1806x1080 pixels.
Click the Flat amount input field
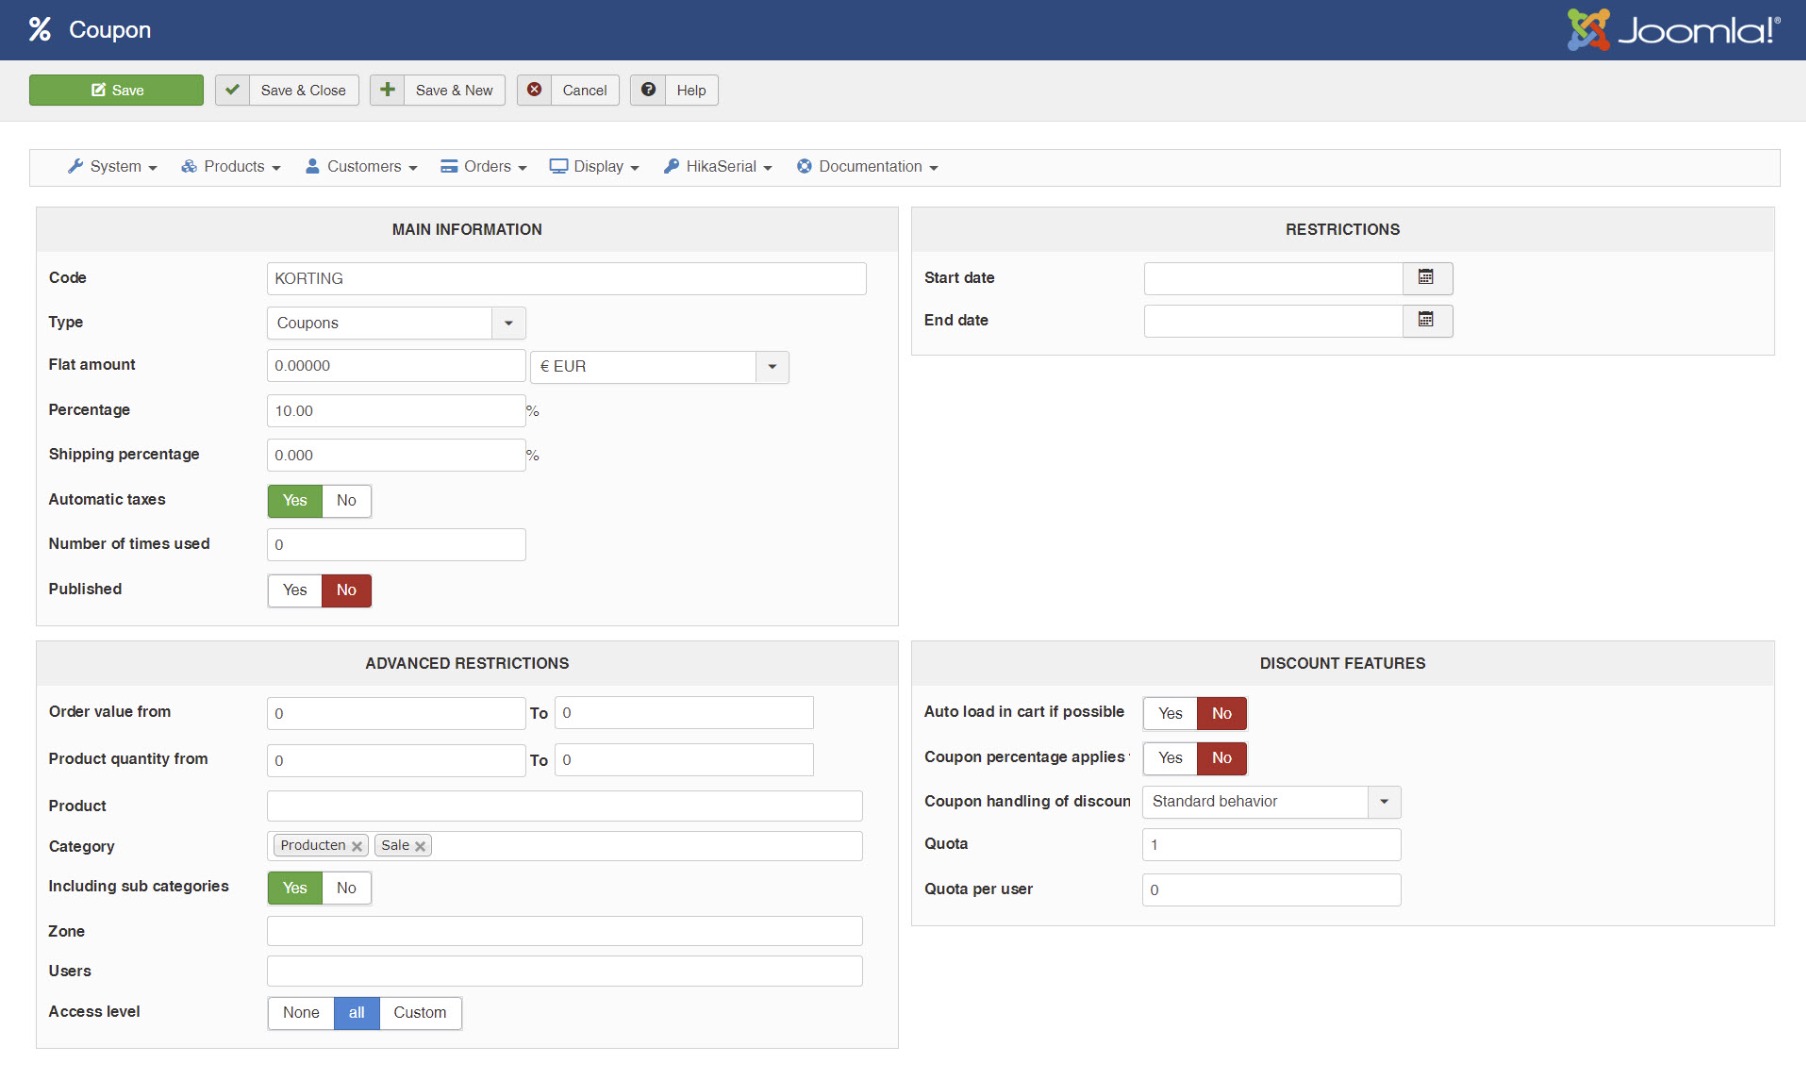(x=396, y=366)
